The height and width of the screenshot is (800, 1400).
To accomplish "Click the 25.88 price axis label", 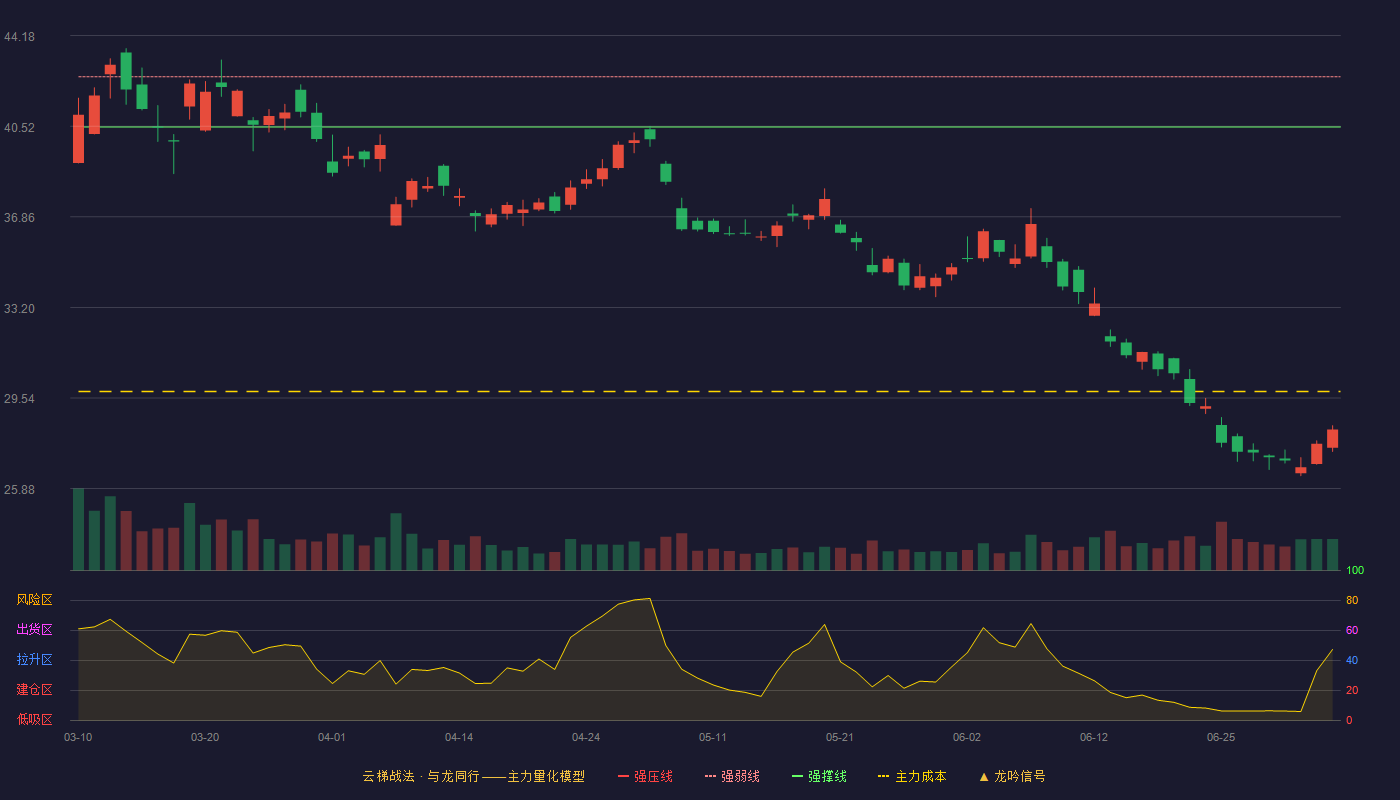I will click(19, 490).
